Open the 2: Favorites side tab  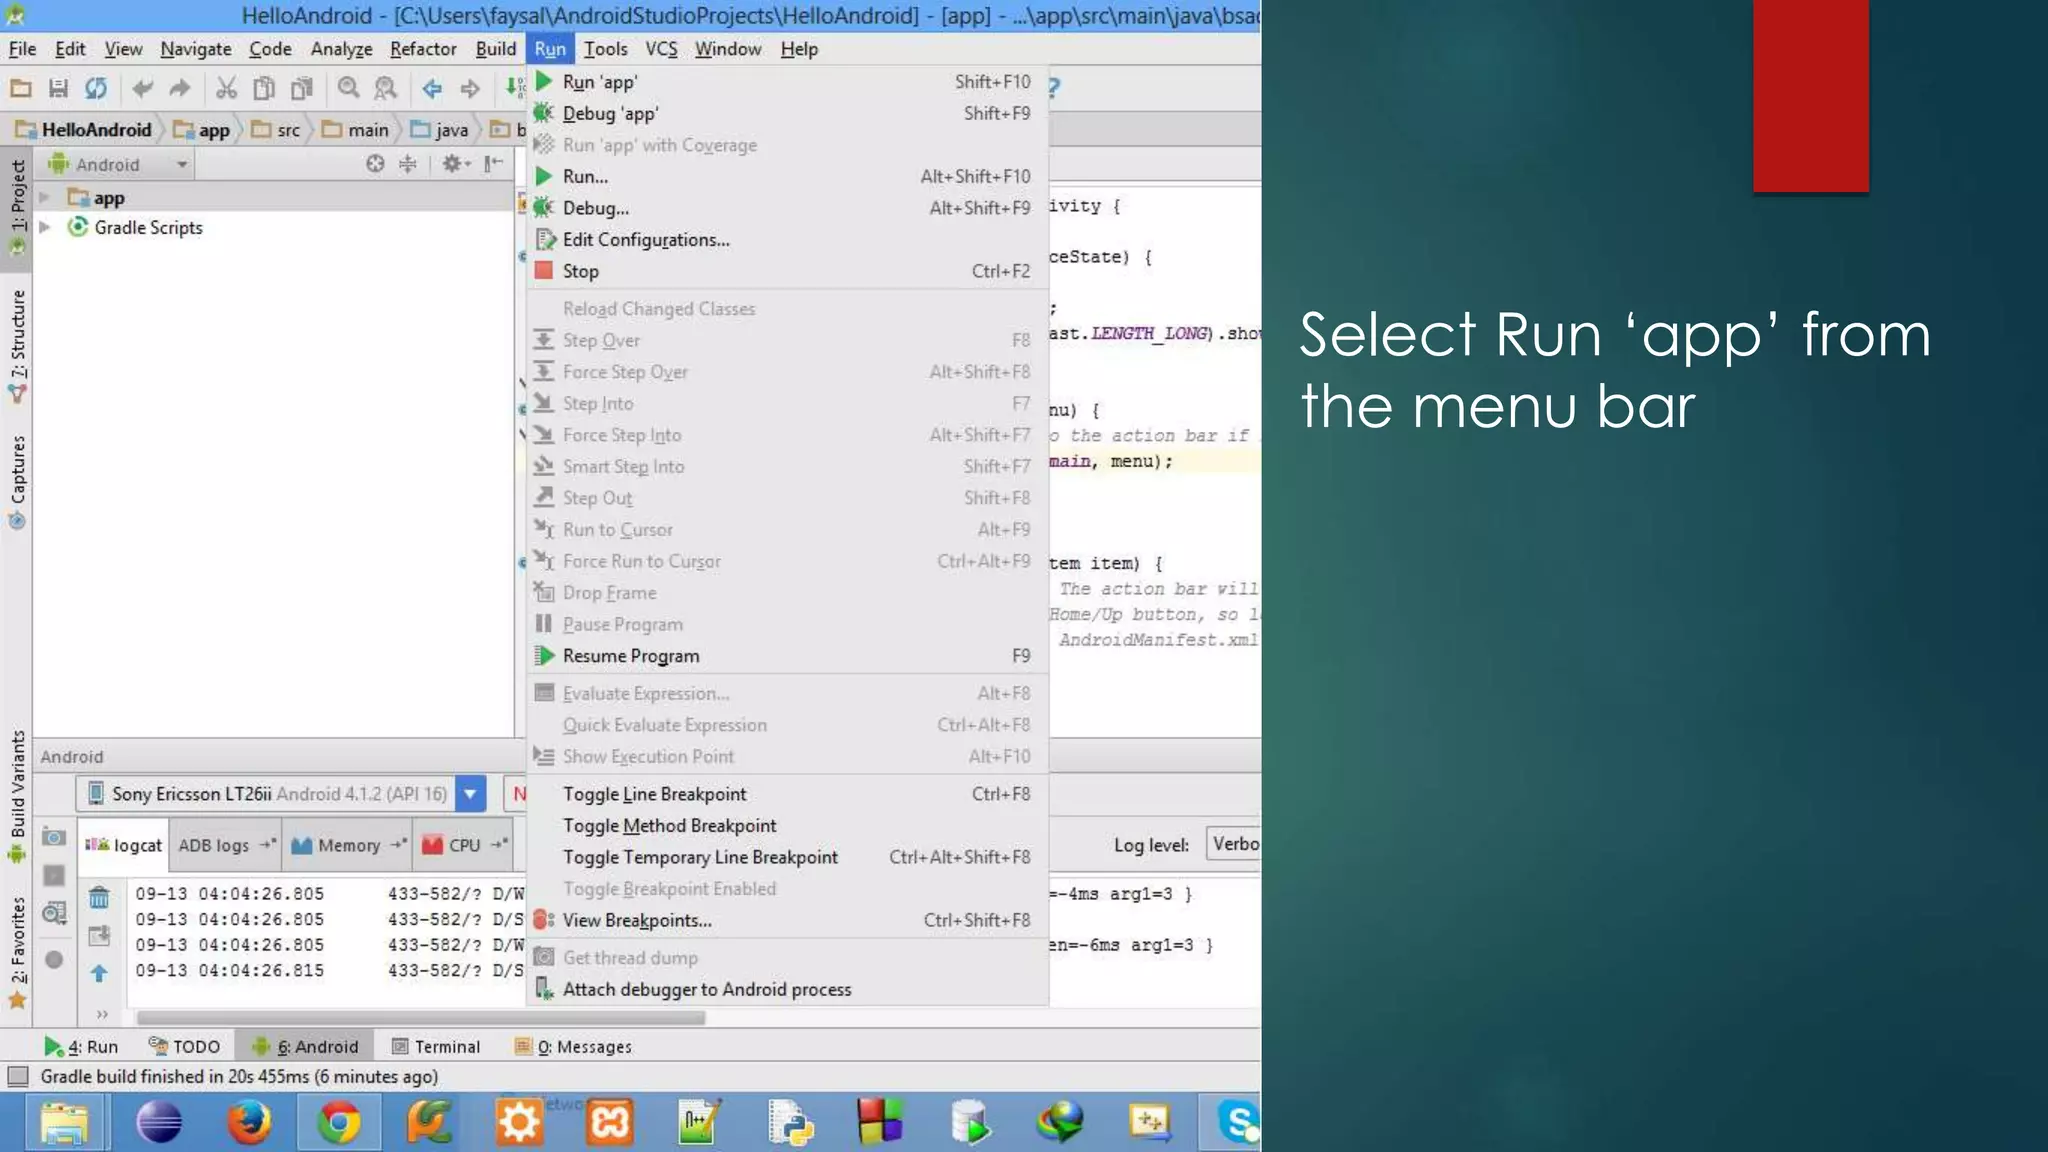click(17, 954)
